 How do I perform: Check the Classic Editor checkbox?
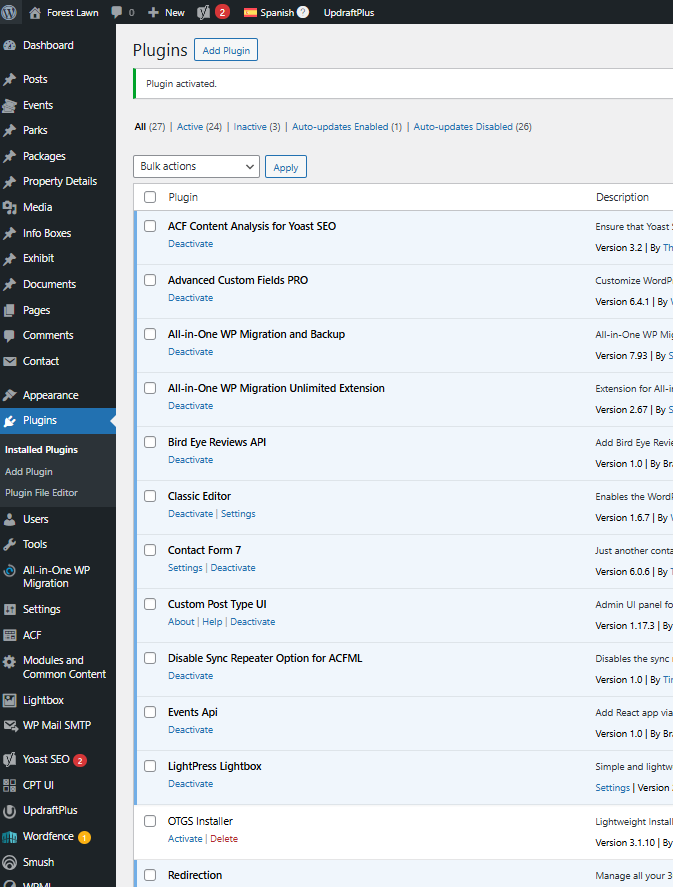click(150, 496)
